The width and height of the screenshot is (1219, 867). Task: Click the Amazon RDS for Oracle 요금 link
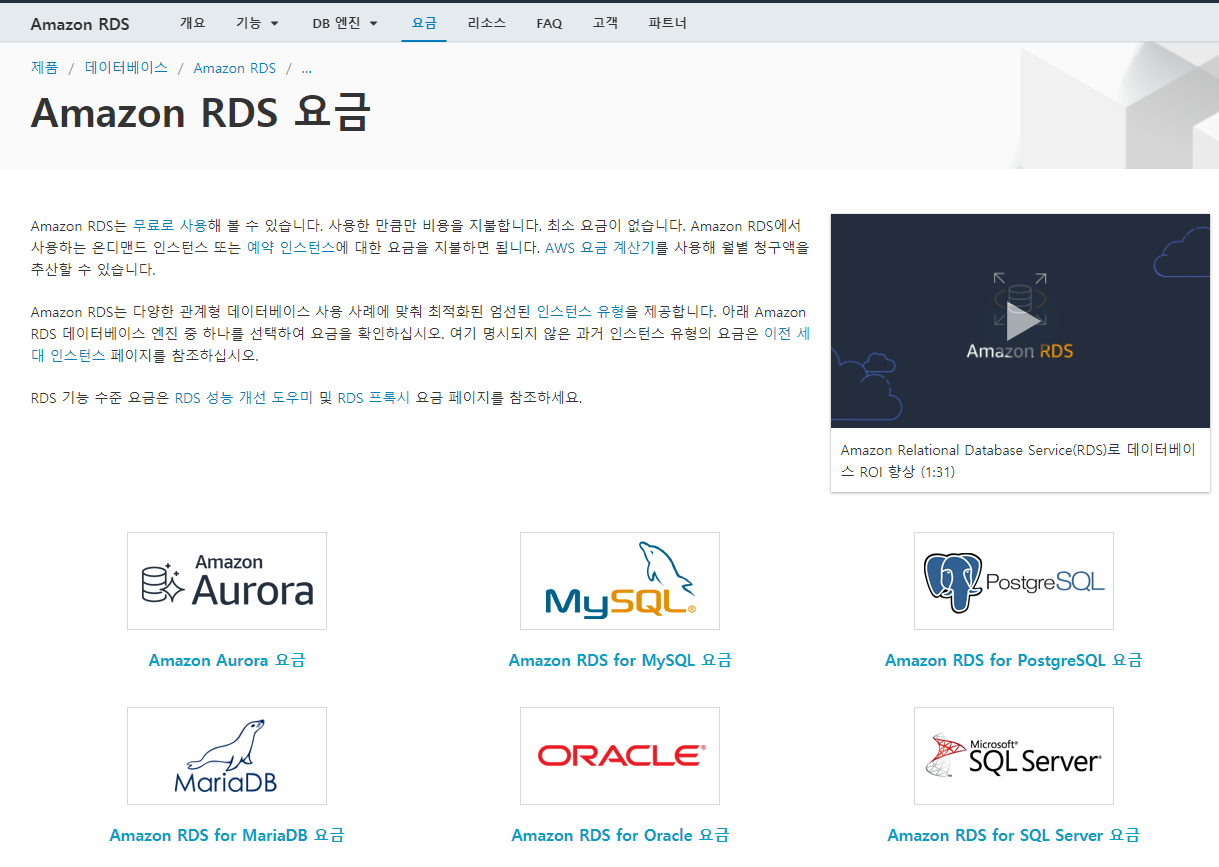point(620,835)
